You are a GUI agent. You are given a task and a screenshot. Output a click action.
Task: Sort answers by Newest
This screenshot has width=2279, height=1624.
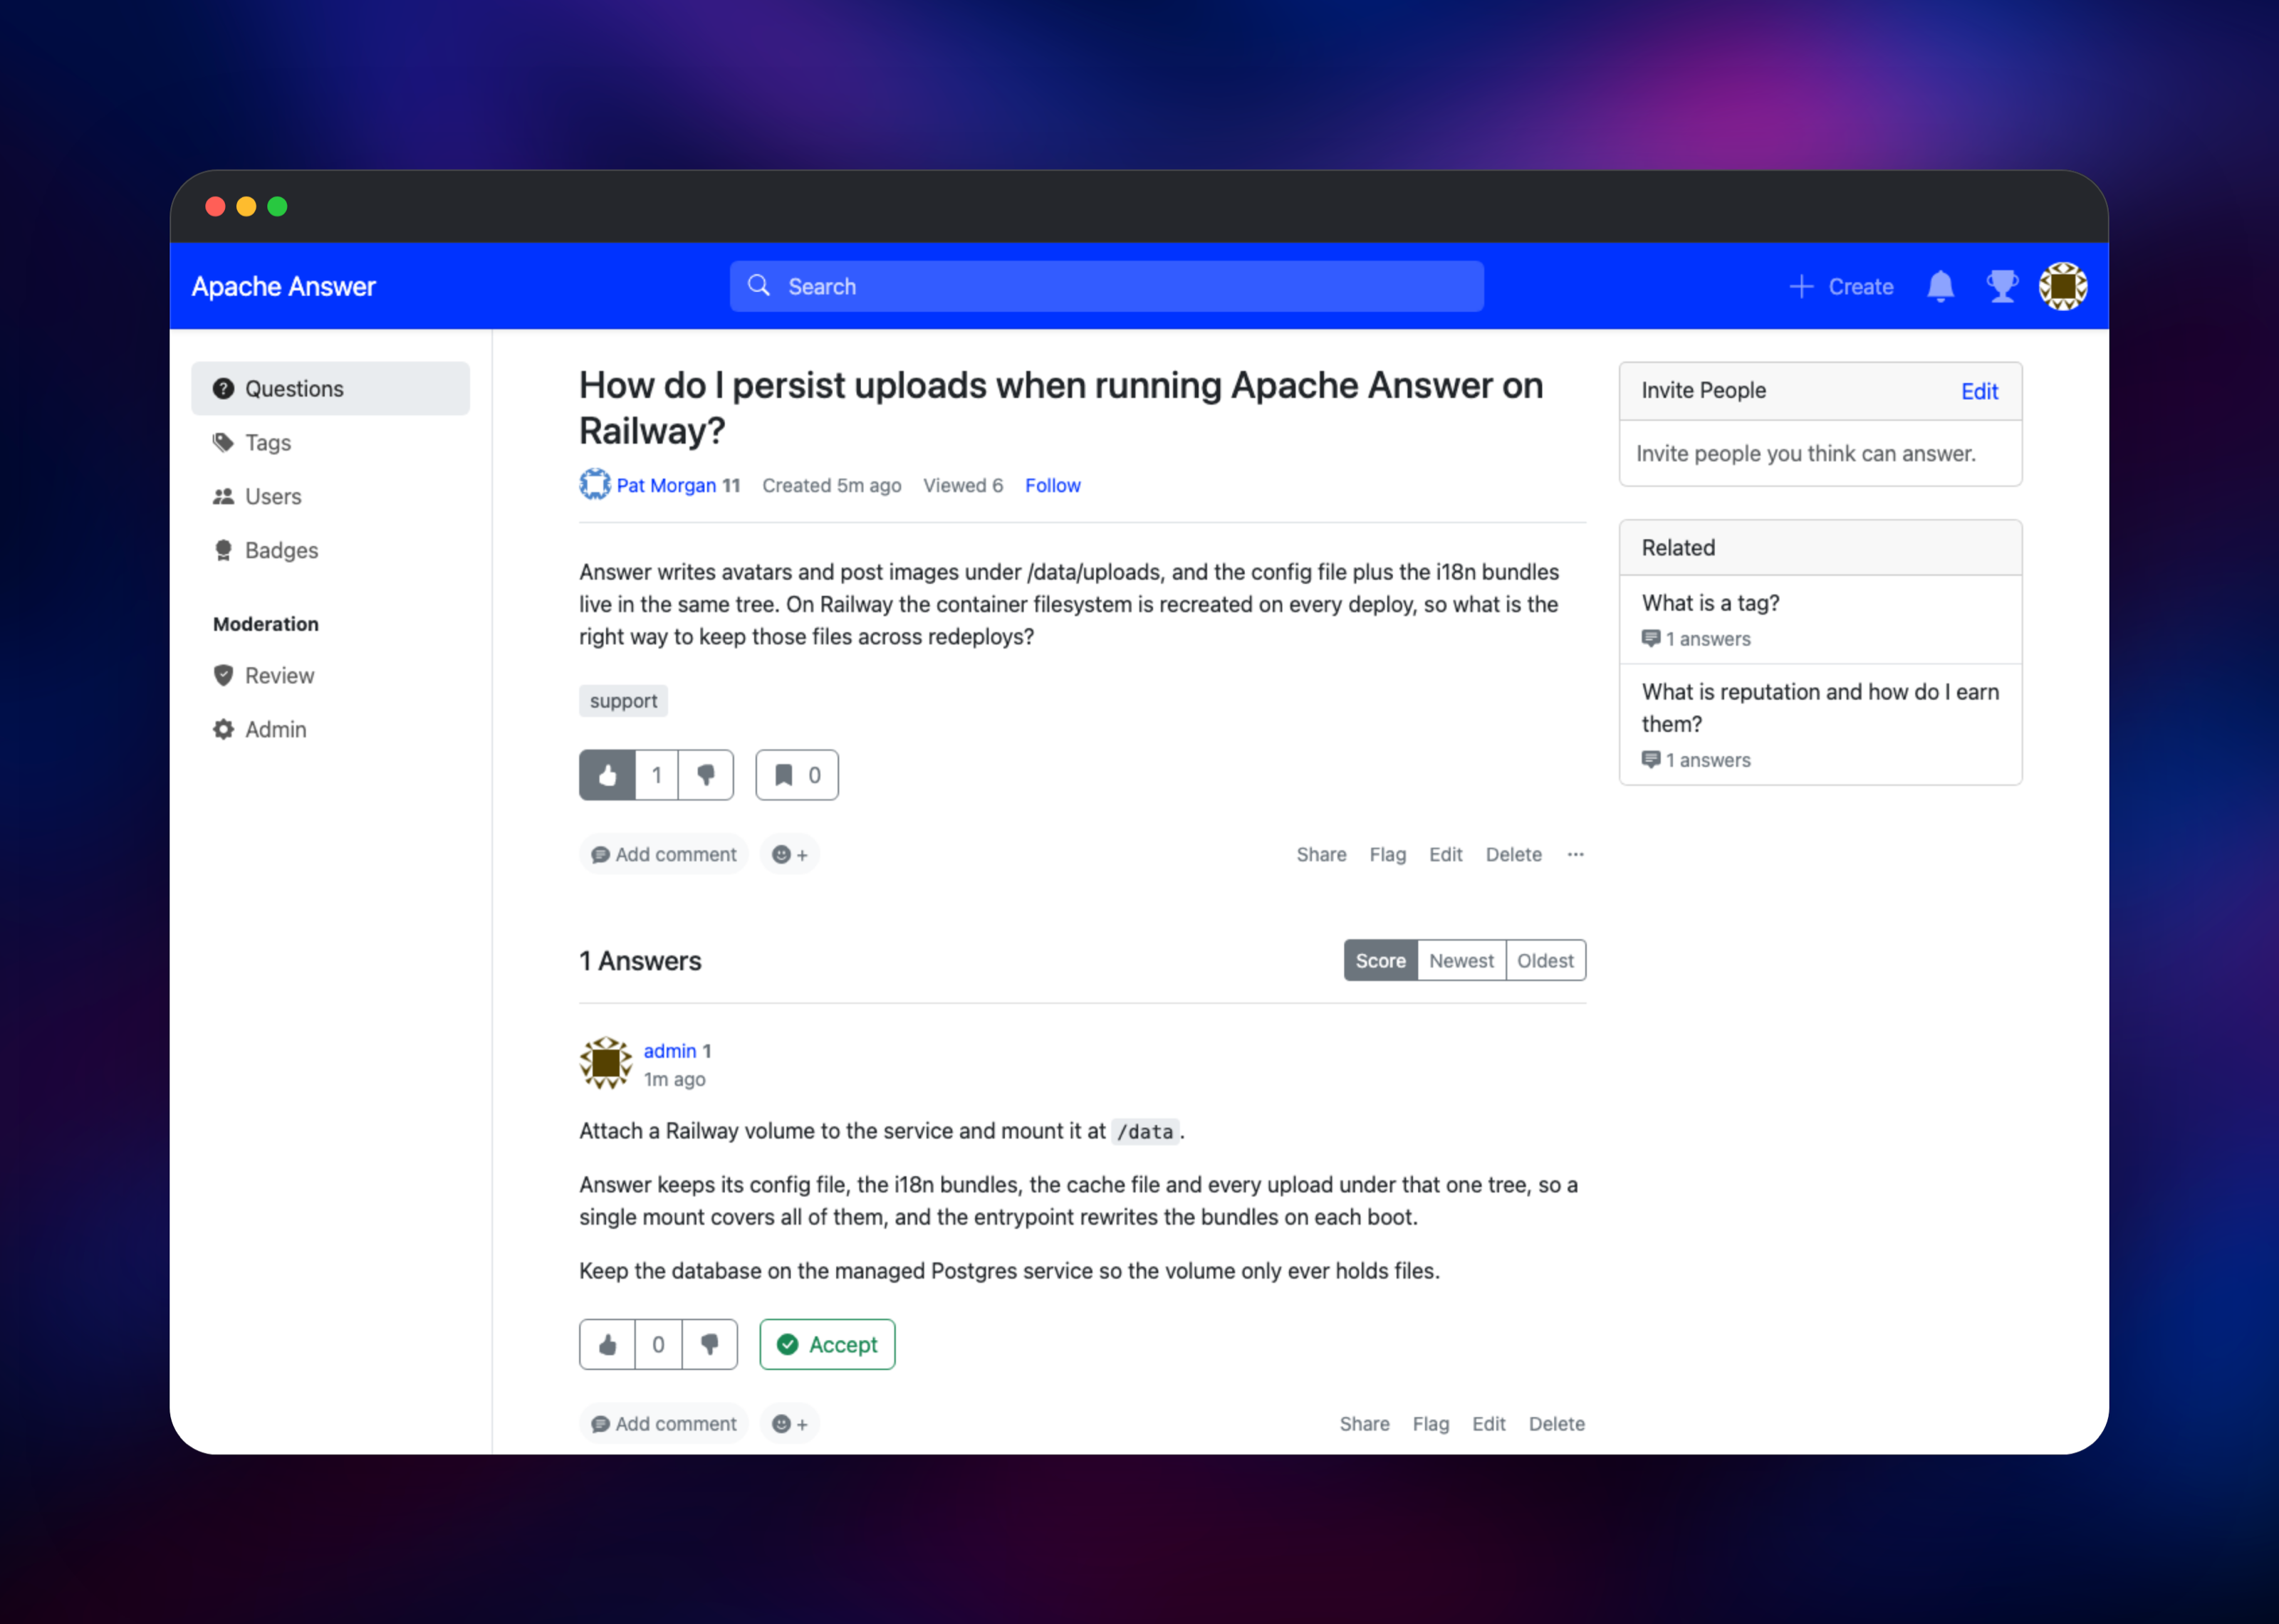[1461, 961]
